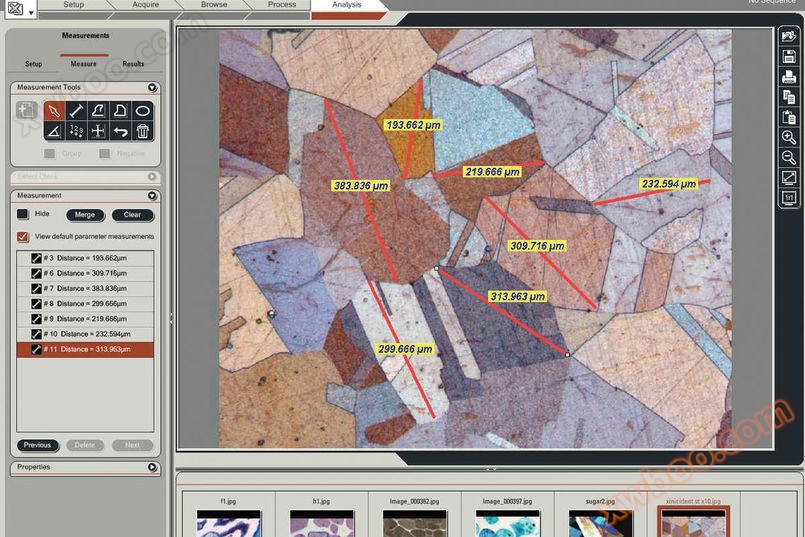The image size is (805, 537).
Task: Collapse the Measurement Tools panel
Action: [x=152, y=88]
